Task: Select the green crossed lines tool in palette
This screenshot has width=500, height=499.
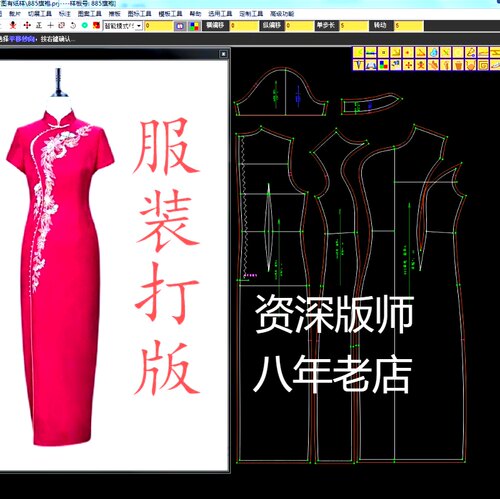Action: pos(446,52)
